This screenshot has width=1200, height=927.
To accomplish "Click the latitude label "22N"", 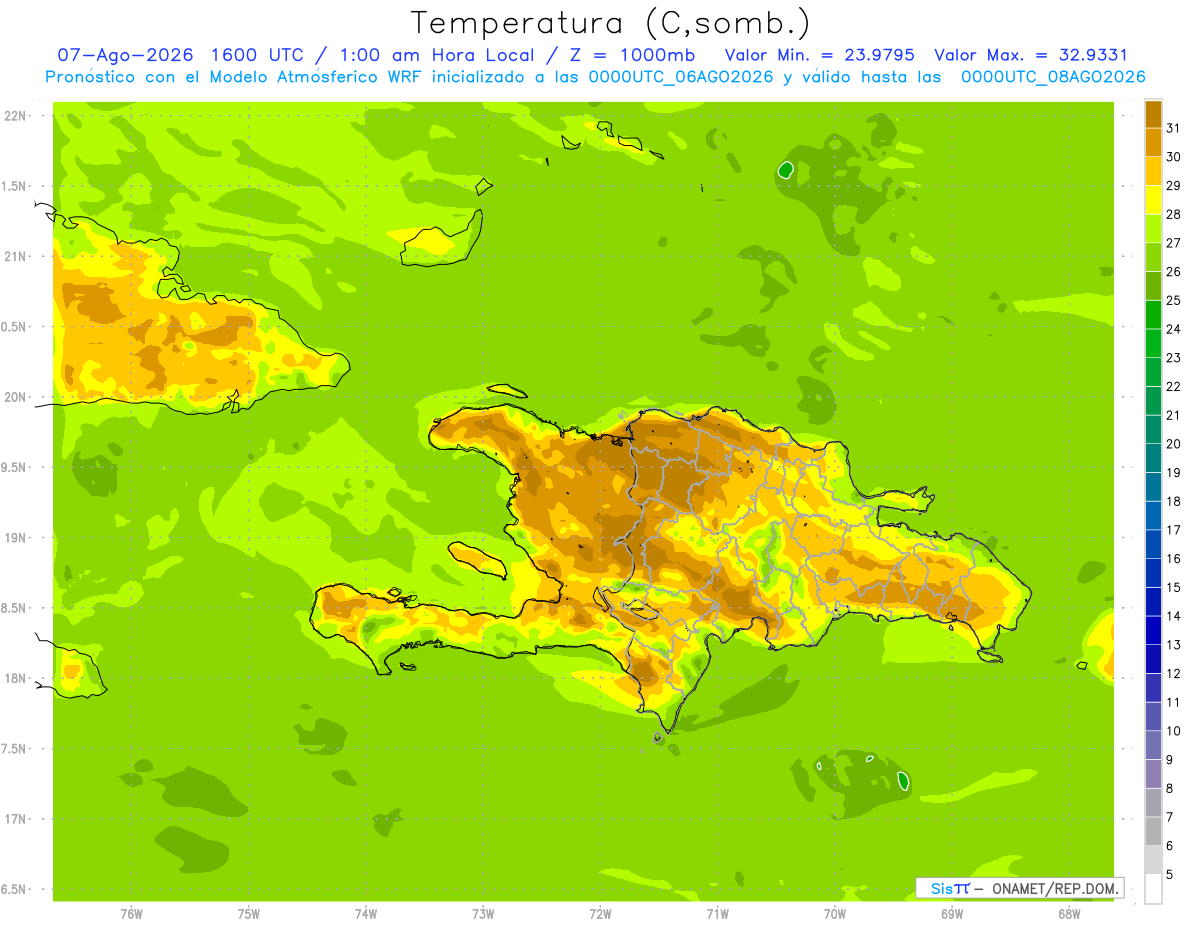I will point(16,115).
